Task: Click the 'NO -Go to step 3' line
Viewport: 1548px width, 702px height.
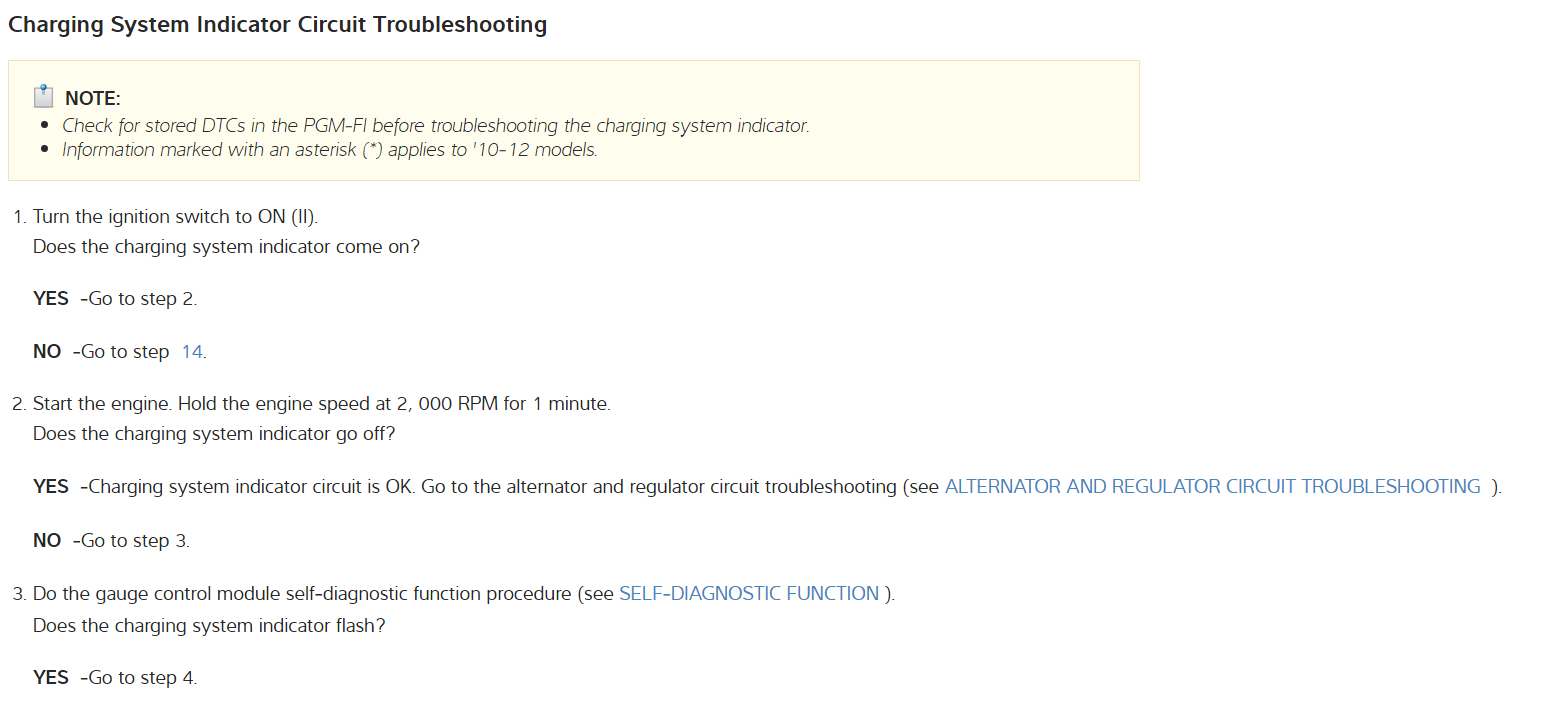Action: click(111, 541)
